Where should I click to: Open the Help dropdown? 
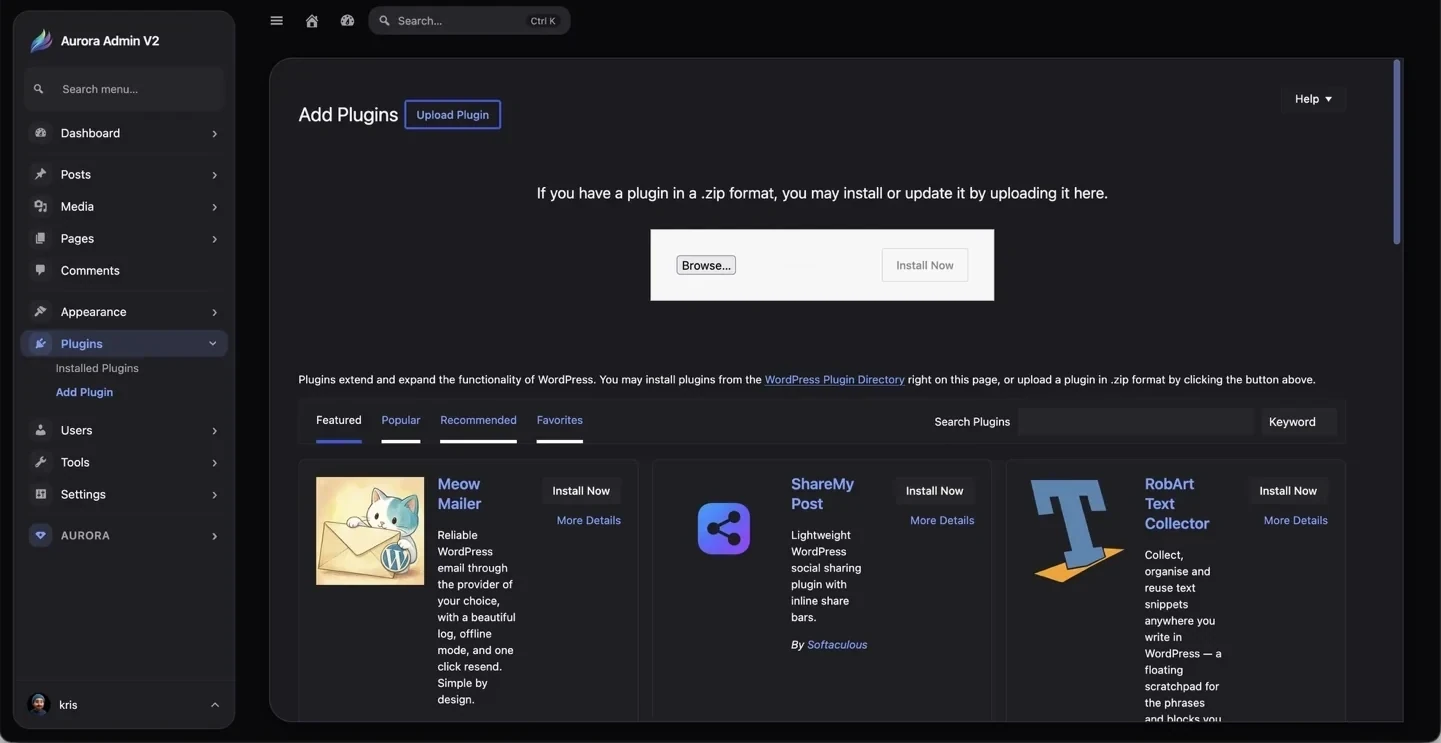pos(1313,99)
